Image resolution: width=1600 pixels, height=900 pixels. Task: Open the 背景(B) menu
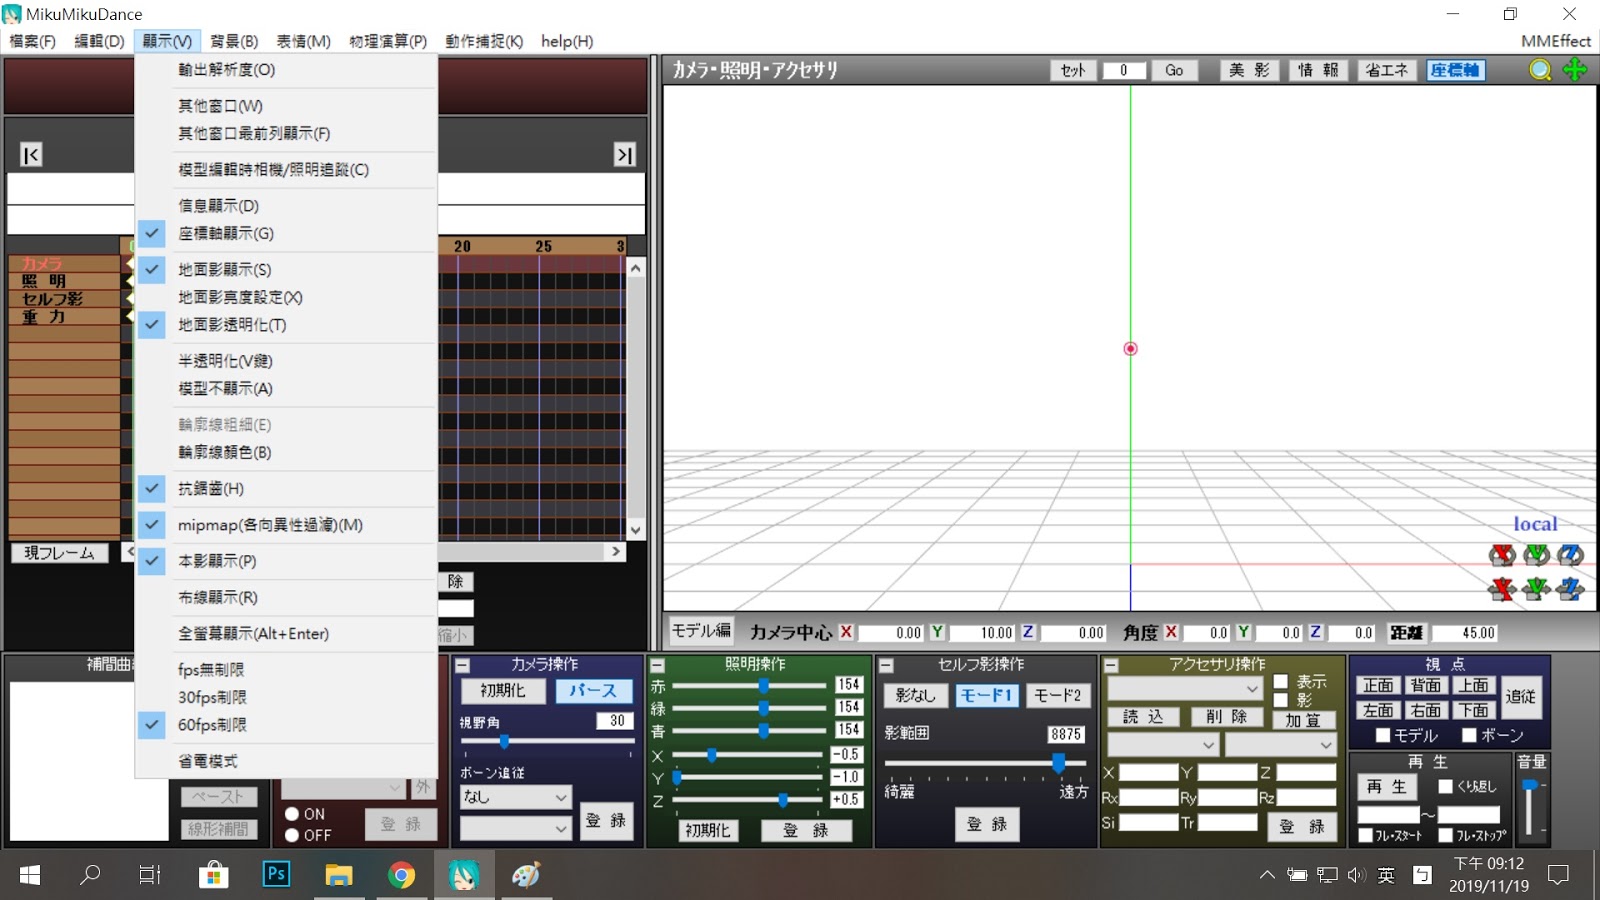pyautogui.click(x=234, y=41)
